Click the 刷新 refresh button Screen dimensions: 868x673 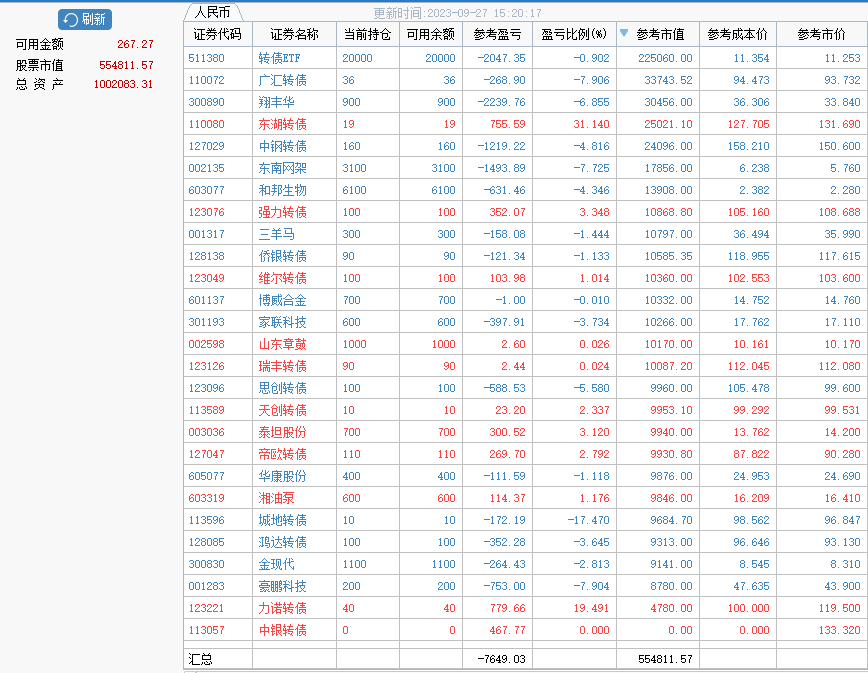coord(85,19)
